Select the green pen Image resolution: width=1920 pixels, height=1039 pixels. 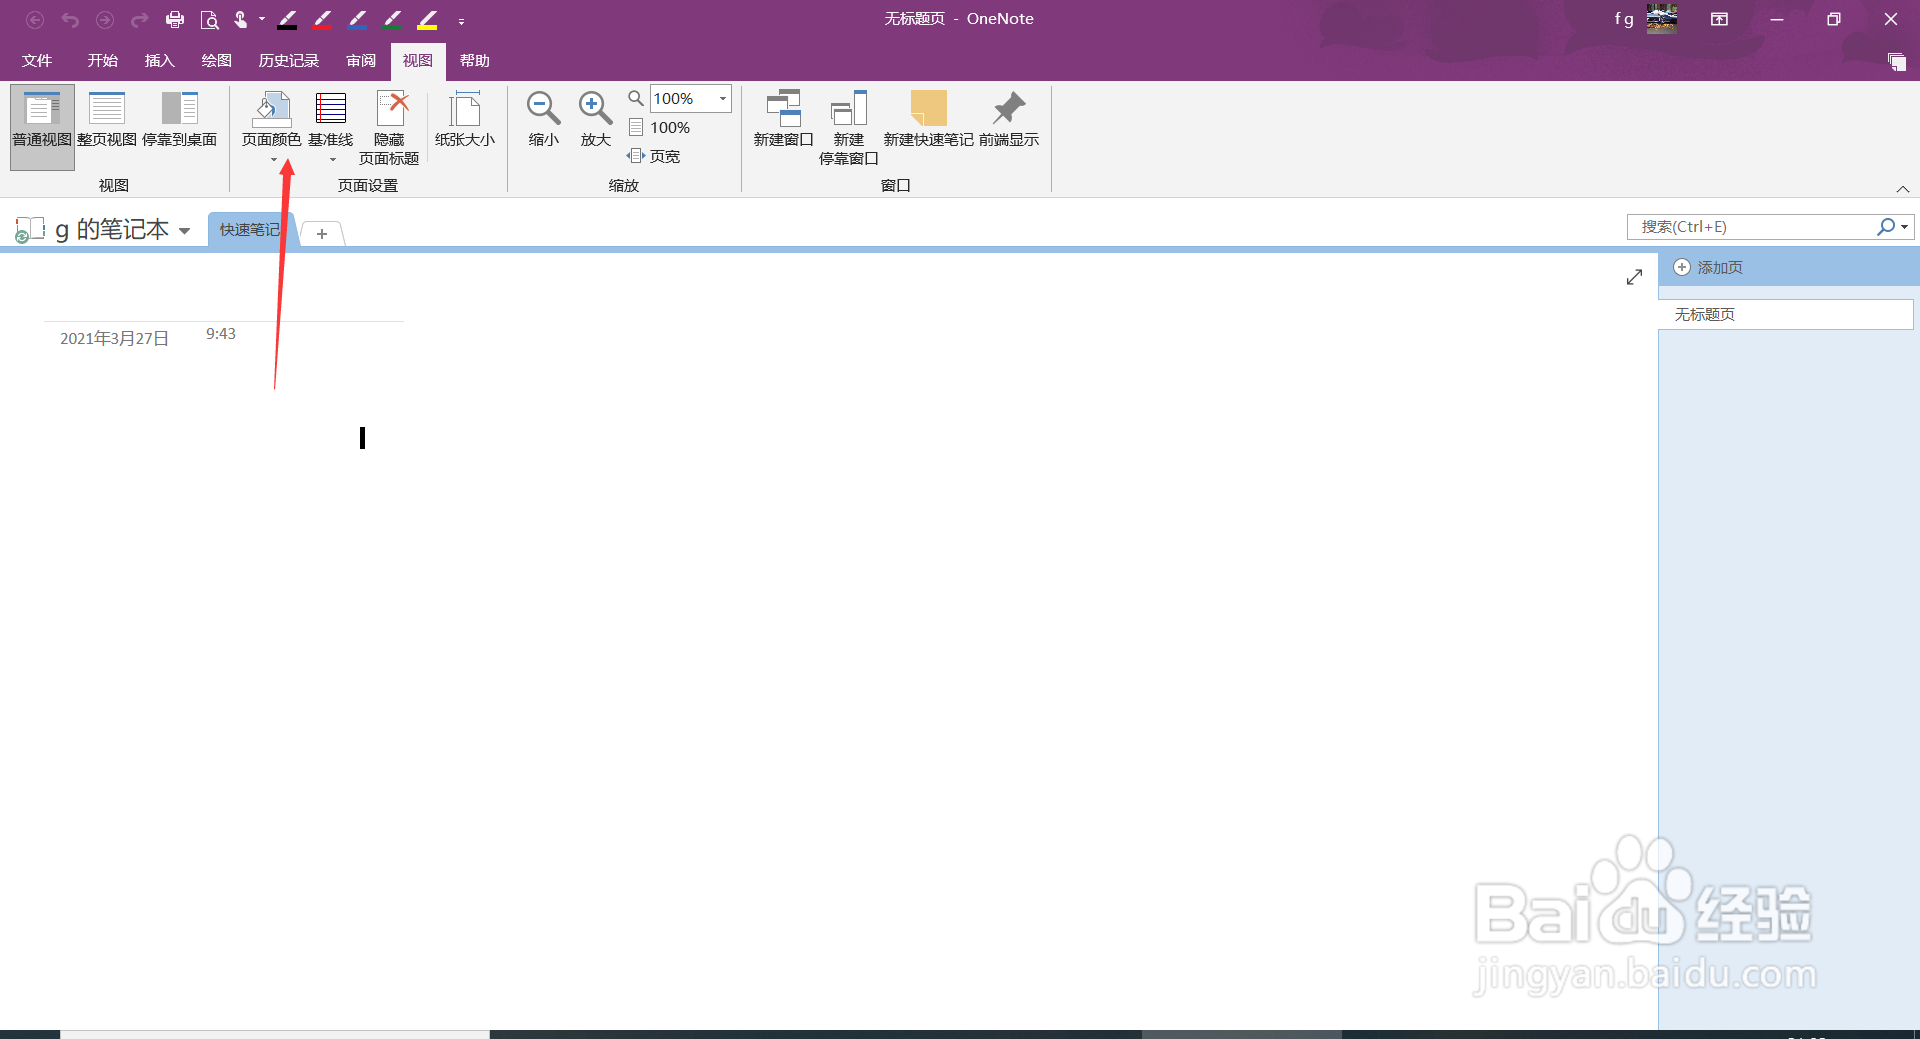coord(392,19)
